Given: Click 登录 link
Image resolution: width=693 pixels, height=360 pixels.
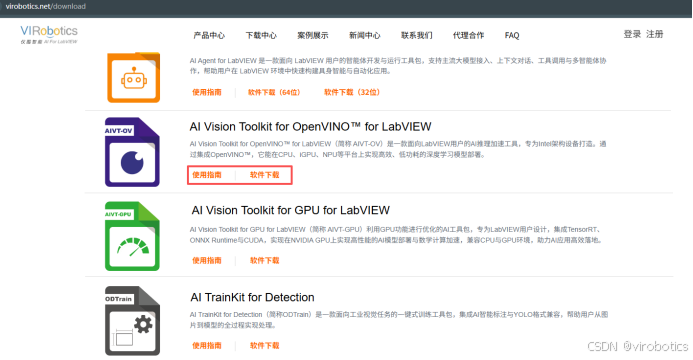Looking at the screenshot, I should coord(632,34).
